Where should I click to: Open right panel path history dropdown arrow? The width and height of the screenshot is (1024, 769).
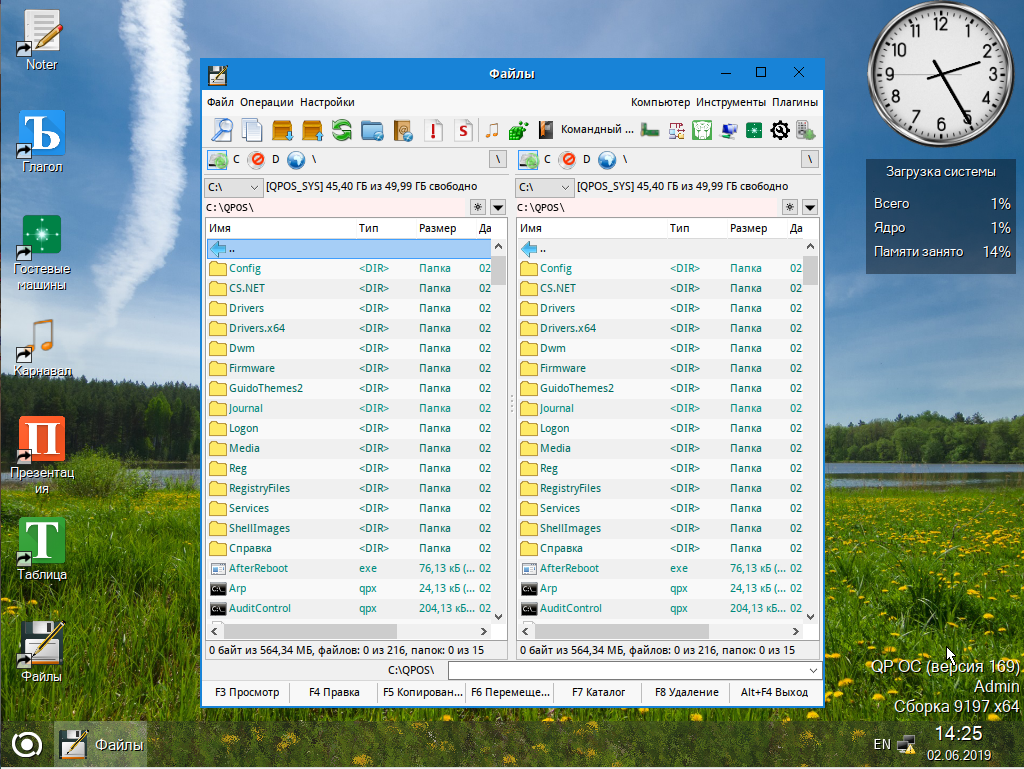(810, 207)
